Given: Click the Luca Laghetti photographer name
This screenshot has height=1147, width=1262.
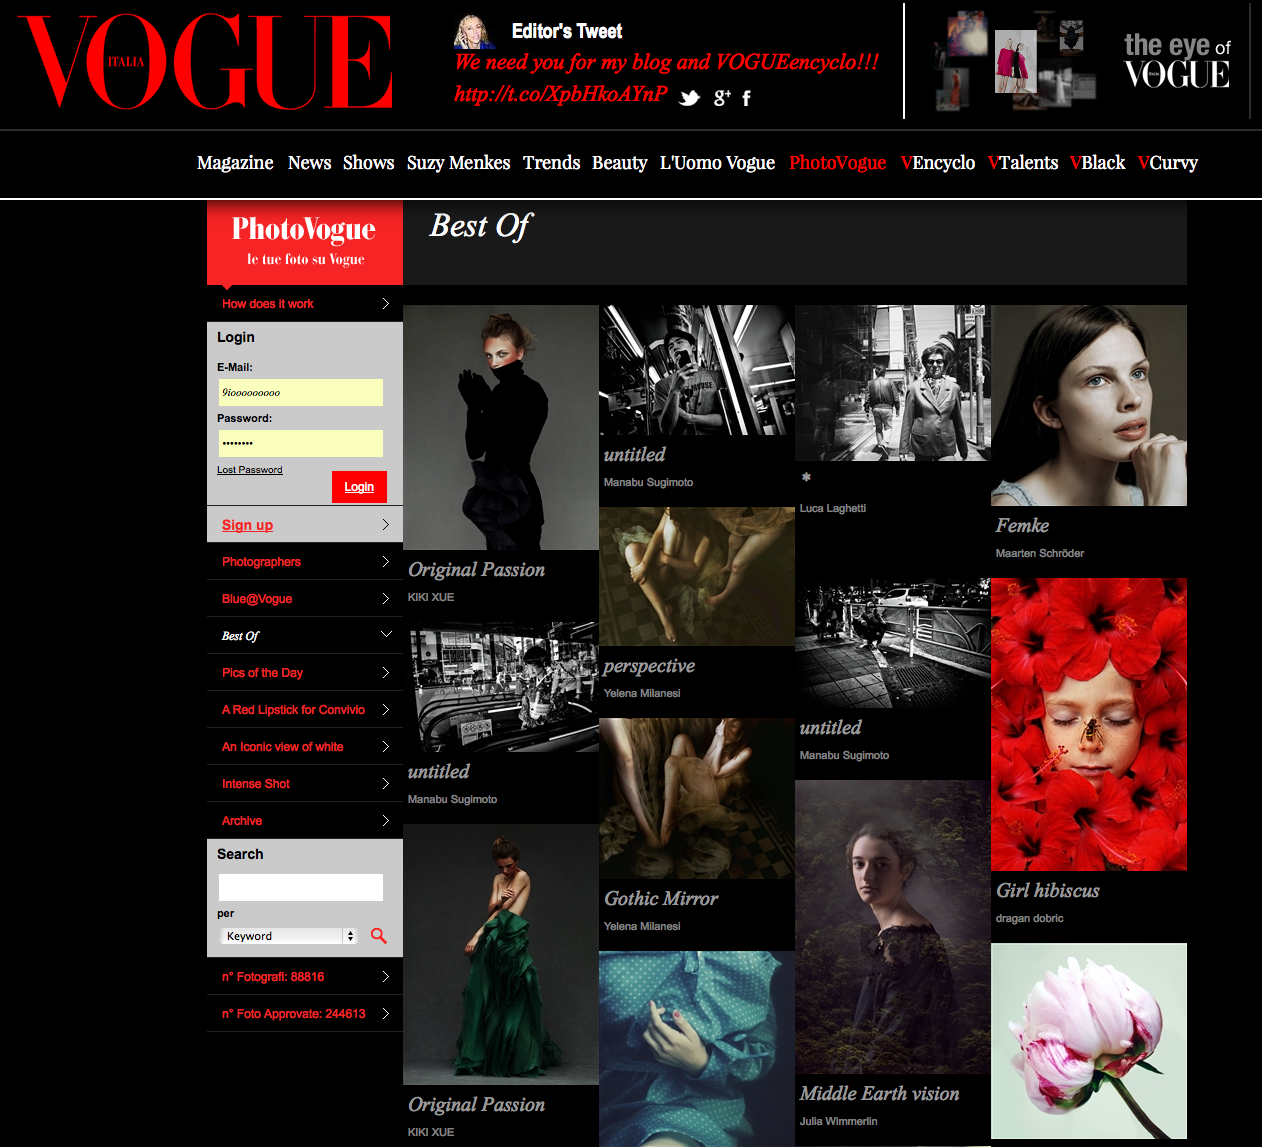Looking at the screenshot, I should pos(832,508).
